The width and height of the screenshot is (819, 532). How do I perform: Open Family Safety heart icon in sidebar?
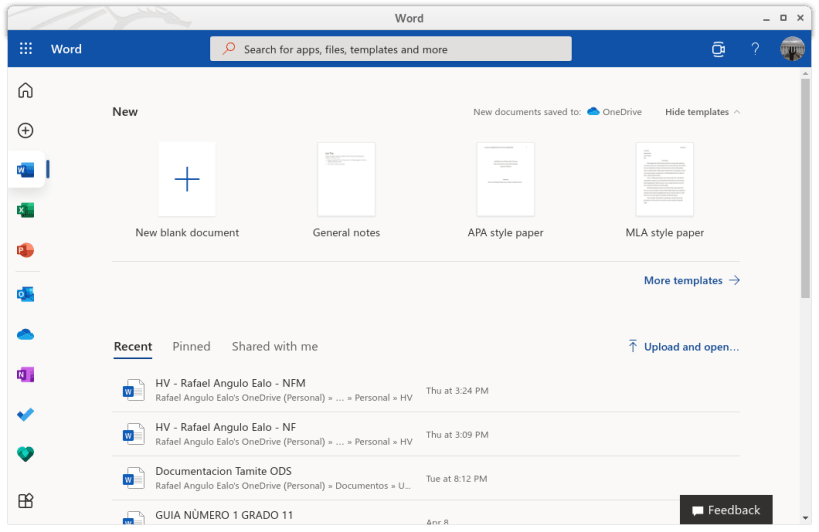[25, 454]
